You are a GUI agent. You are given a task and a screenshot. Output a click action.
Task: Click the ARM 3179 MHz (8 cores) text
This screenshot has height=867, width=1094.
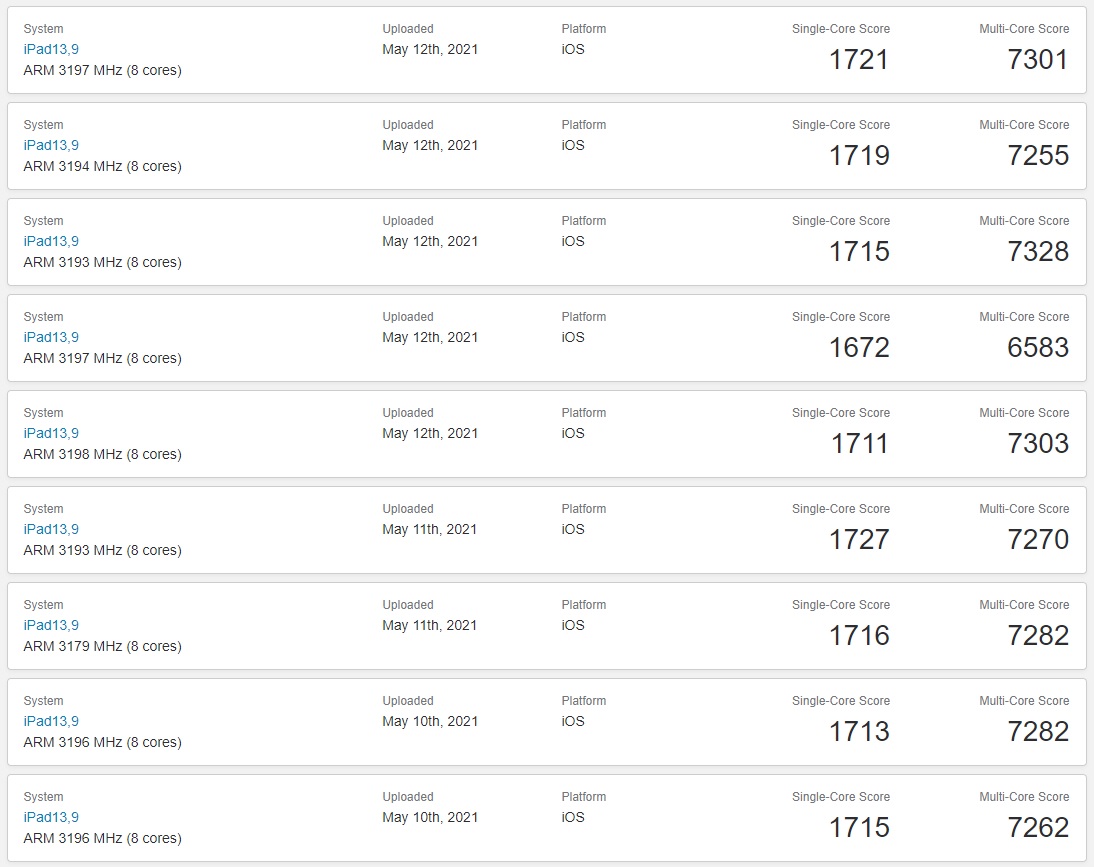pyautogui.click(x=103, y=646)
